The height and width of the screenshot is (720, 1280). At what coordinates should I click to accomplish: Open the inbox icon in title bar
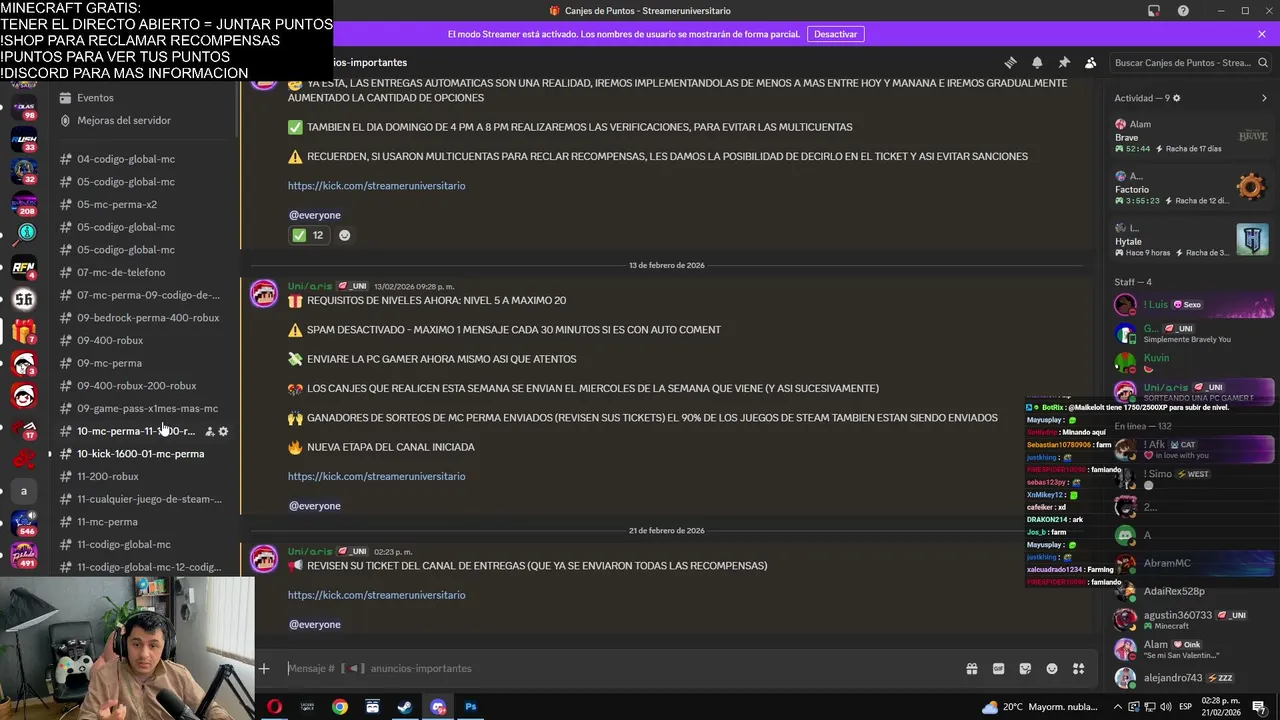point(1154,11)
